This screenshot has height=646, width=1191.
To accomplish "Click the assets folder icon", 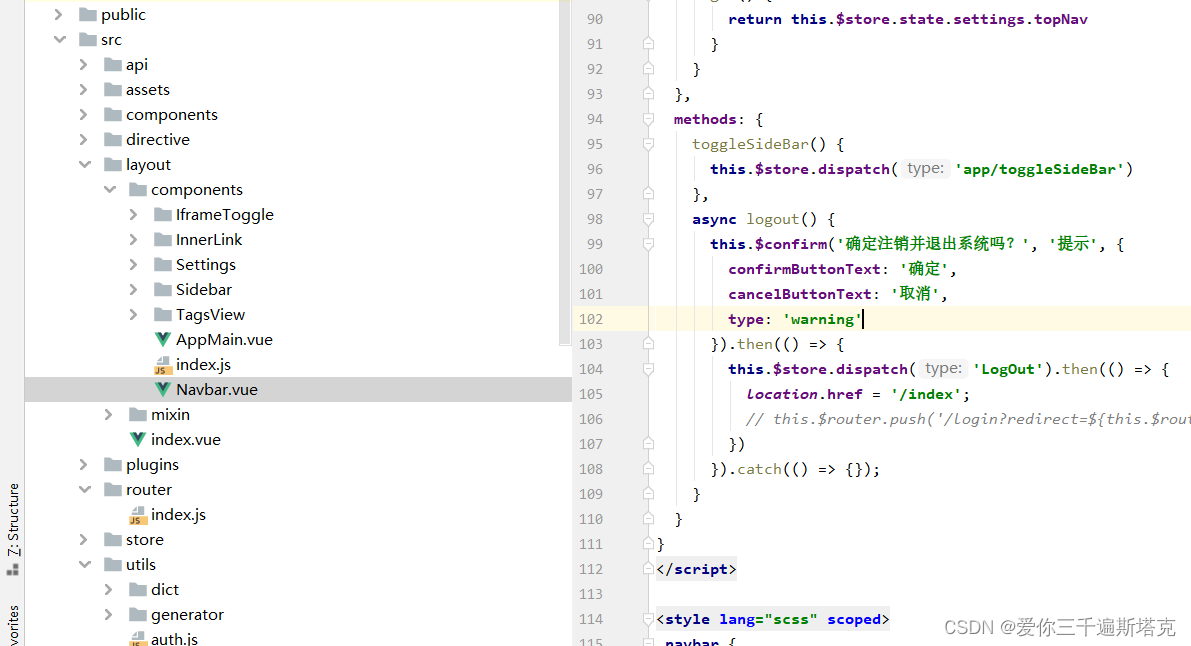I will pyautogui.click(x=113, y=90).
